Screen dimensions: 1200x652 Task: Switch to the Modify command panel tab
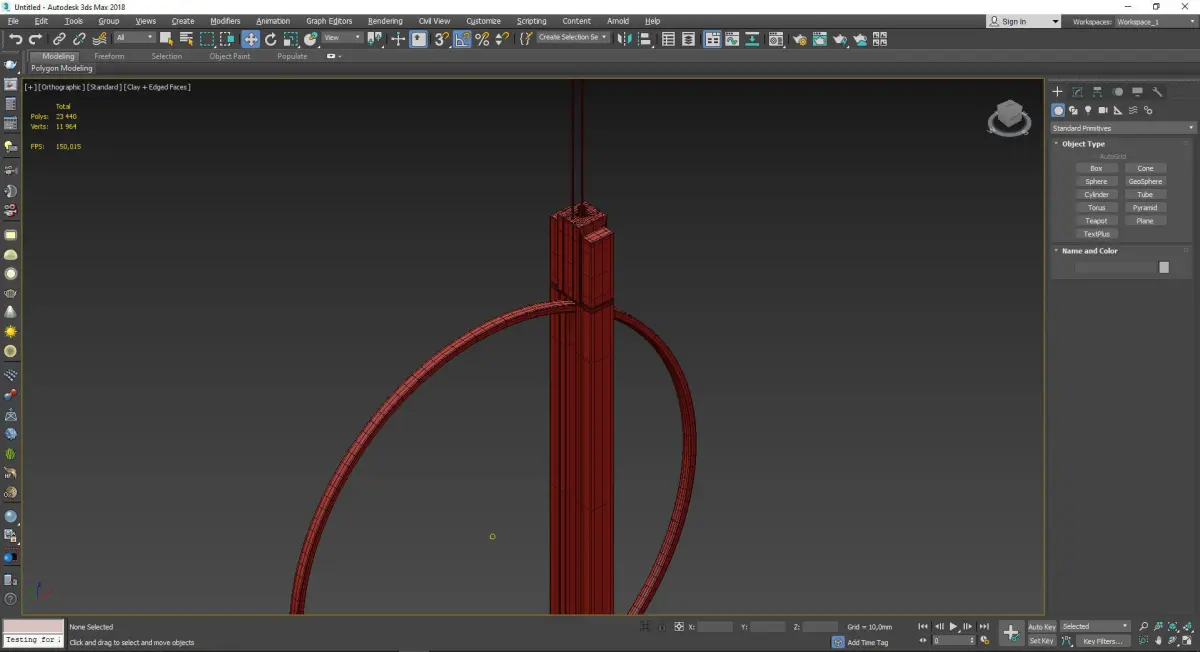pos(1077,91)
